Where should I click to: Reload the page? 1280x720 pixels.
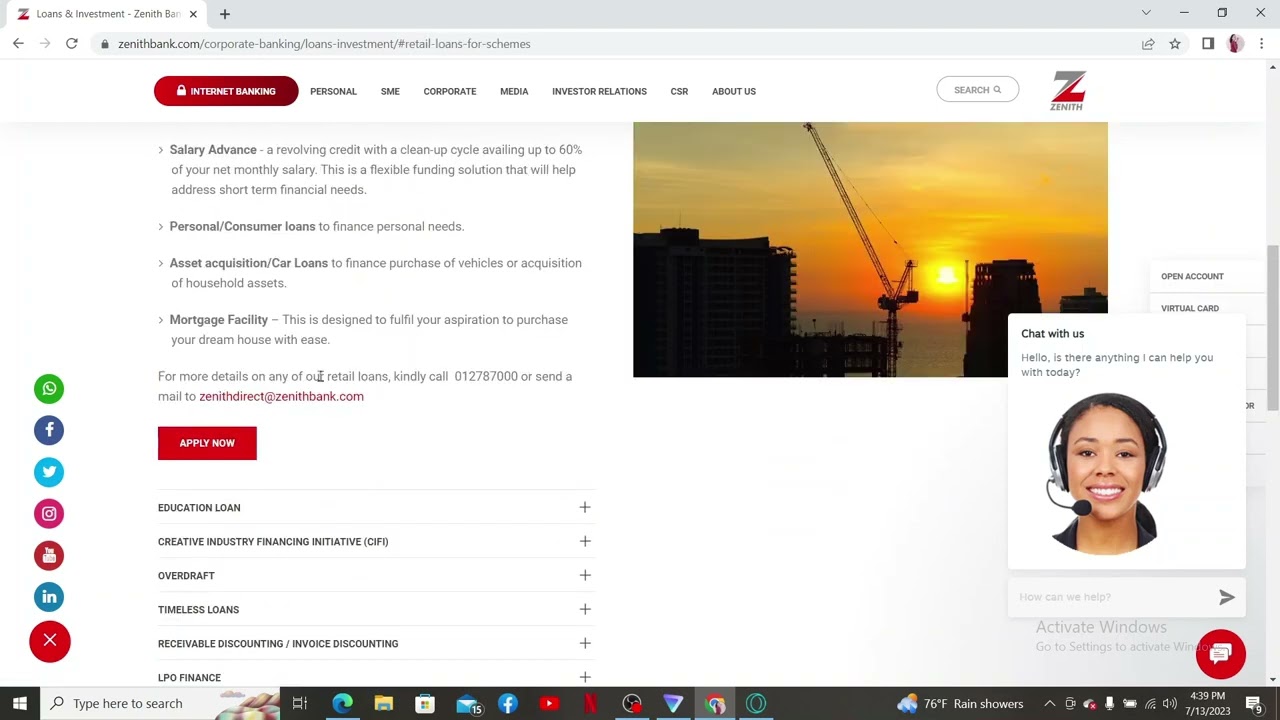(72, 44)
